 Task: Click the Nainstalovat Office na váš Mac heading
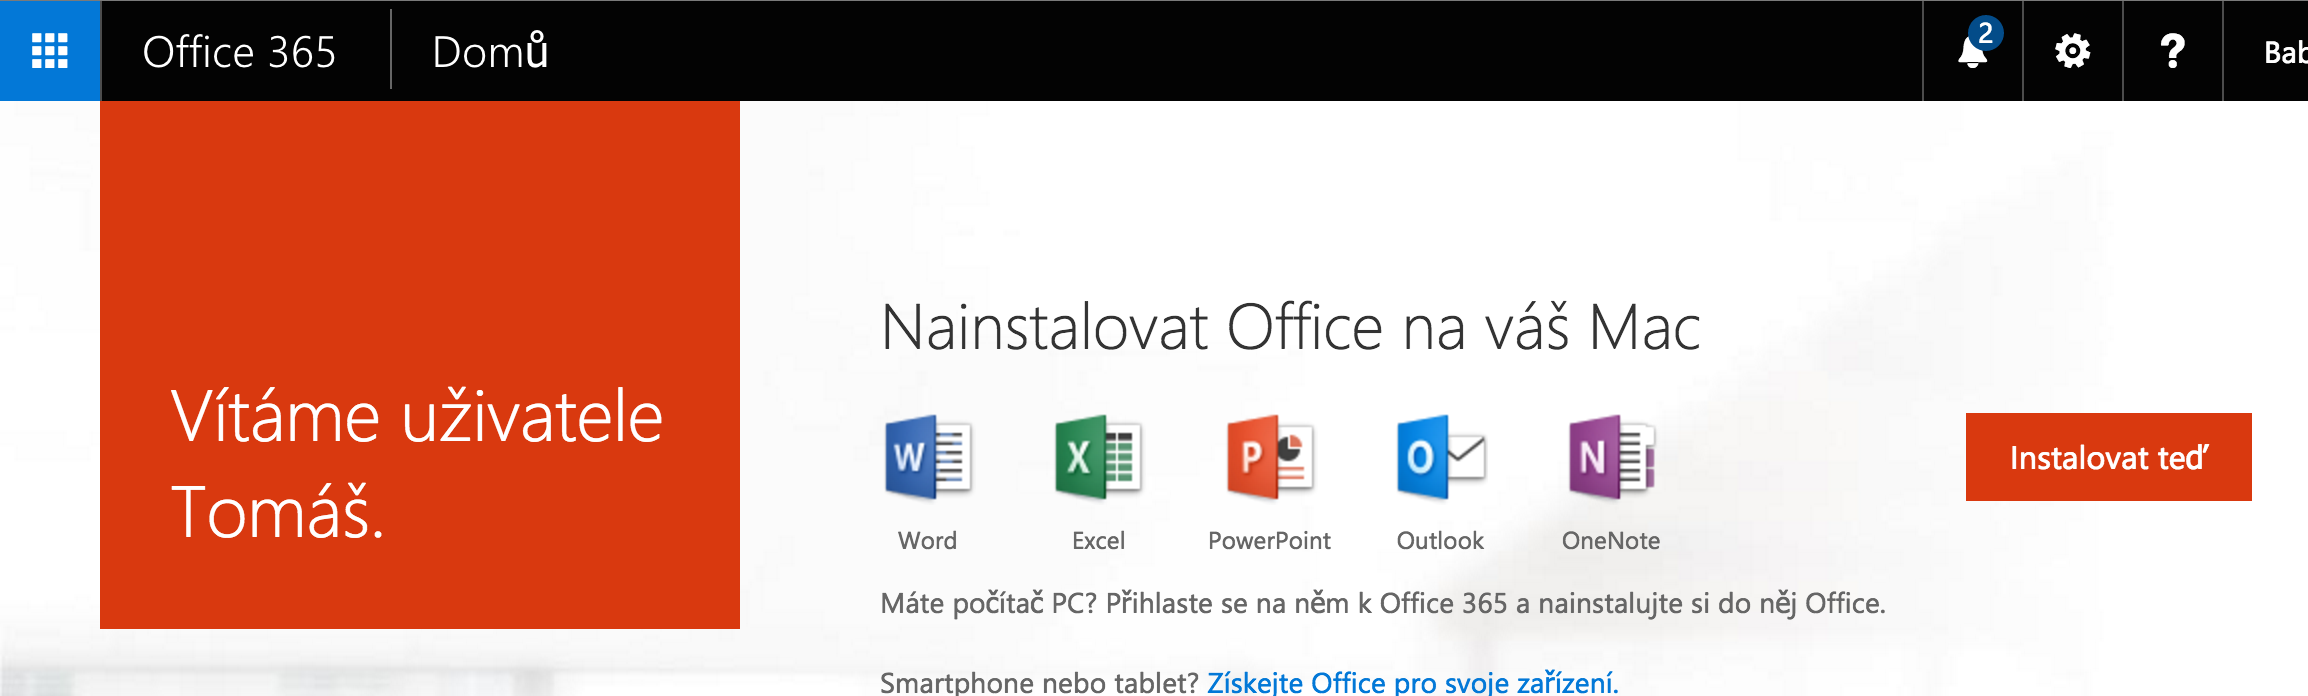click(1290, 328)
